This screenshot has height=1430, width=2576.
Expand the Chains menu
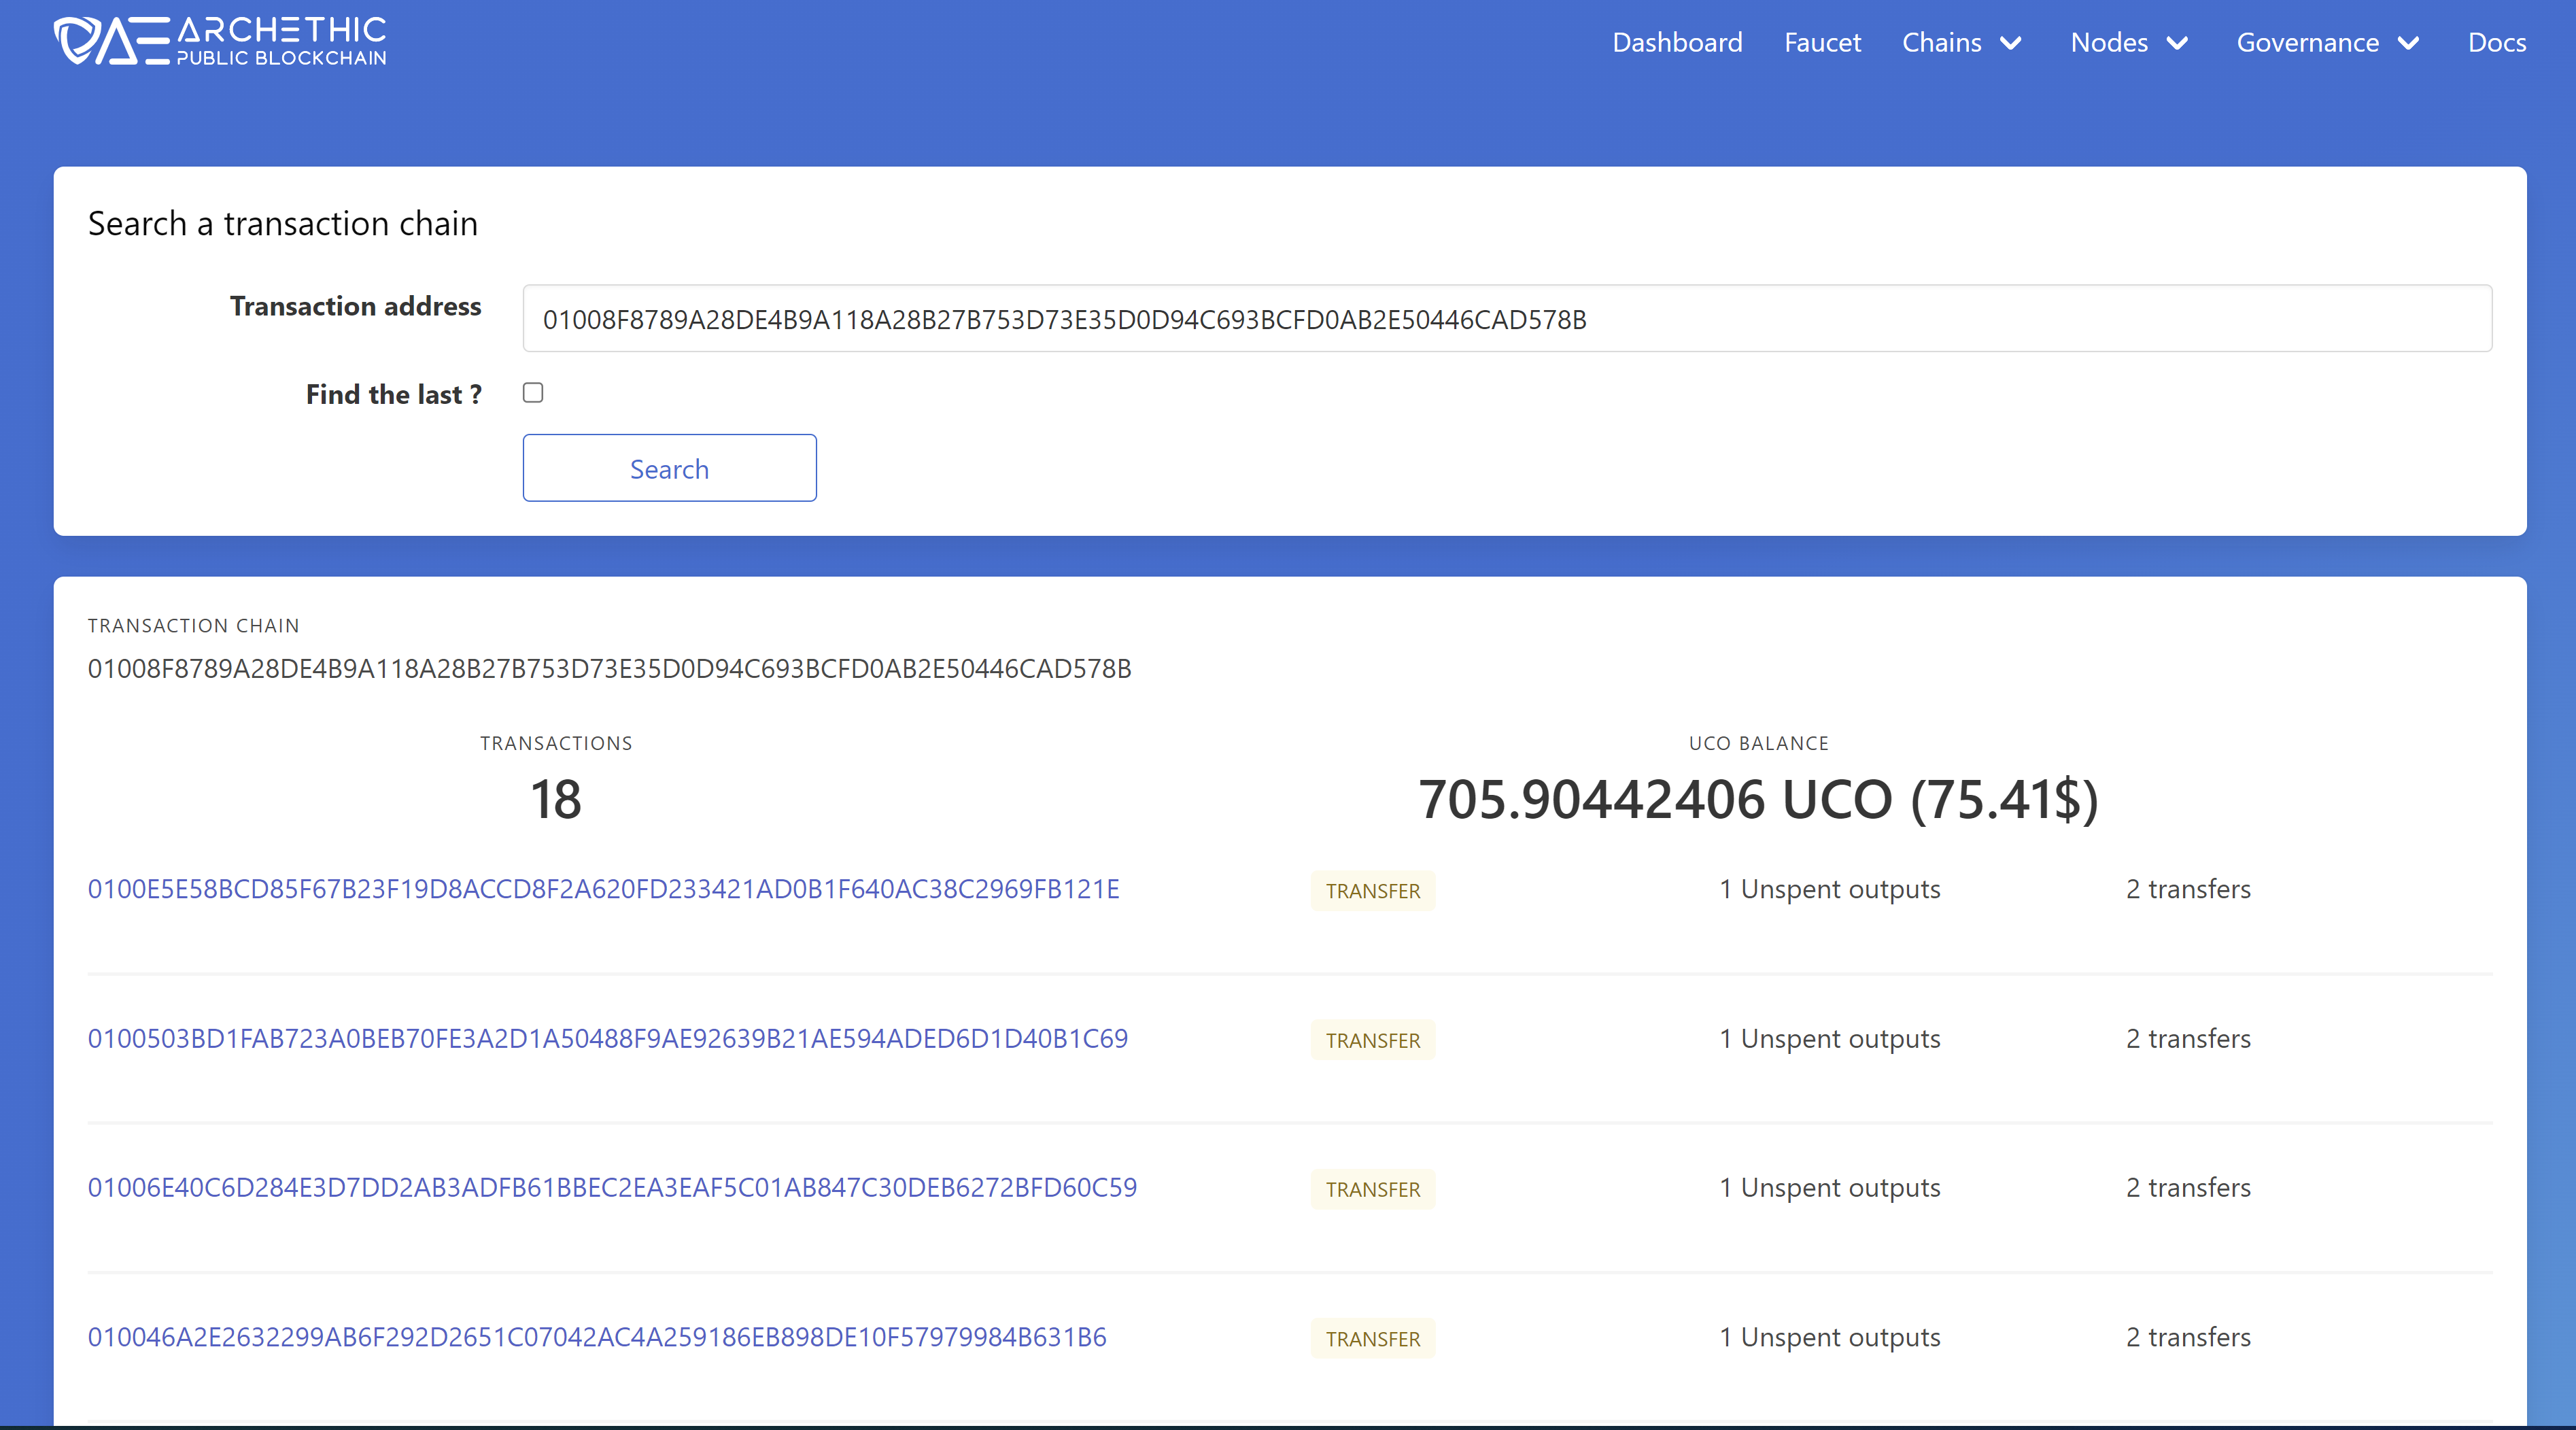1943,42
